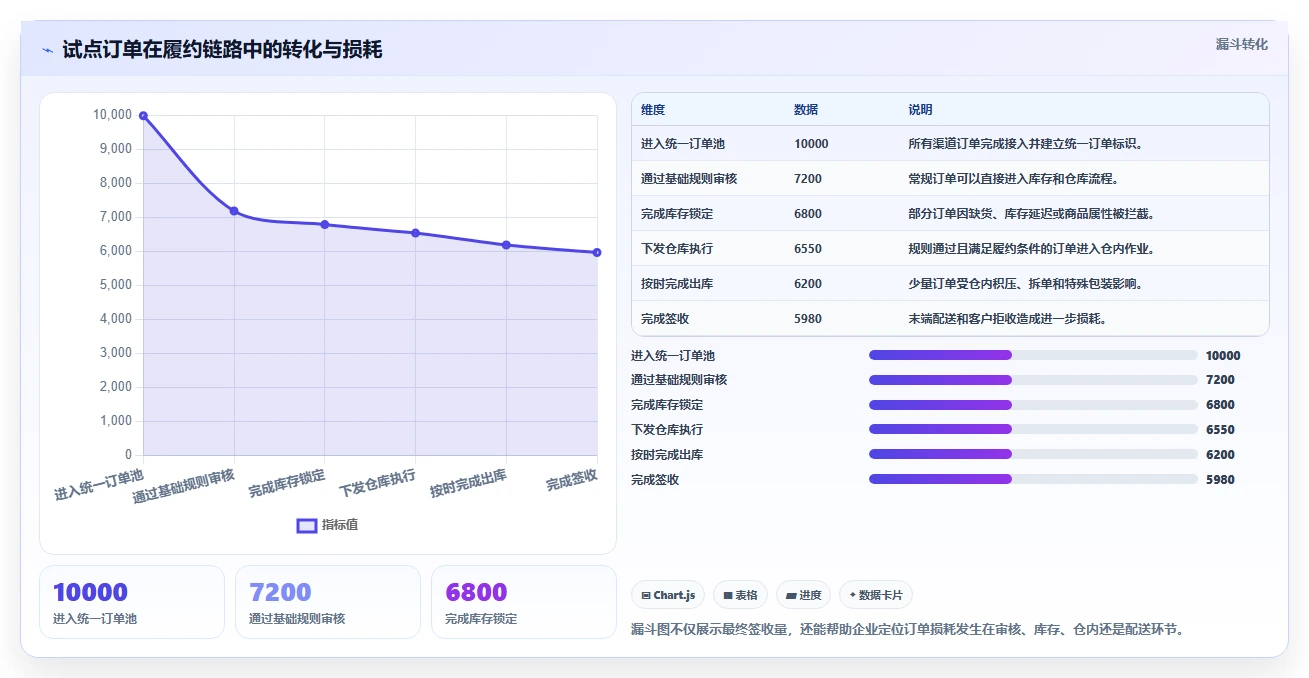Click the 6550 value beside the progress bar
The image size is (1309, 678).
coord(1220,429)
